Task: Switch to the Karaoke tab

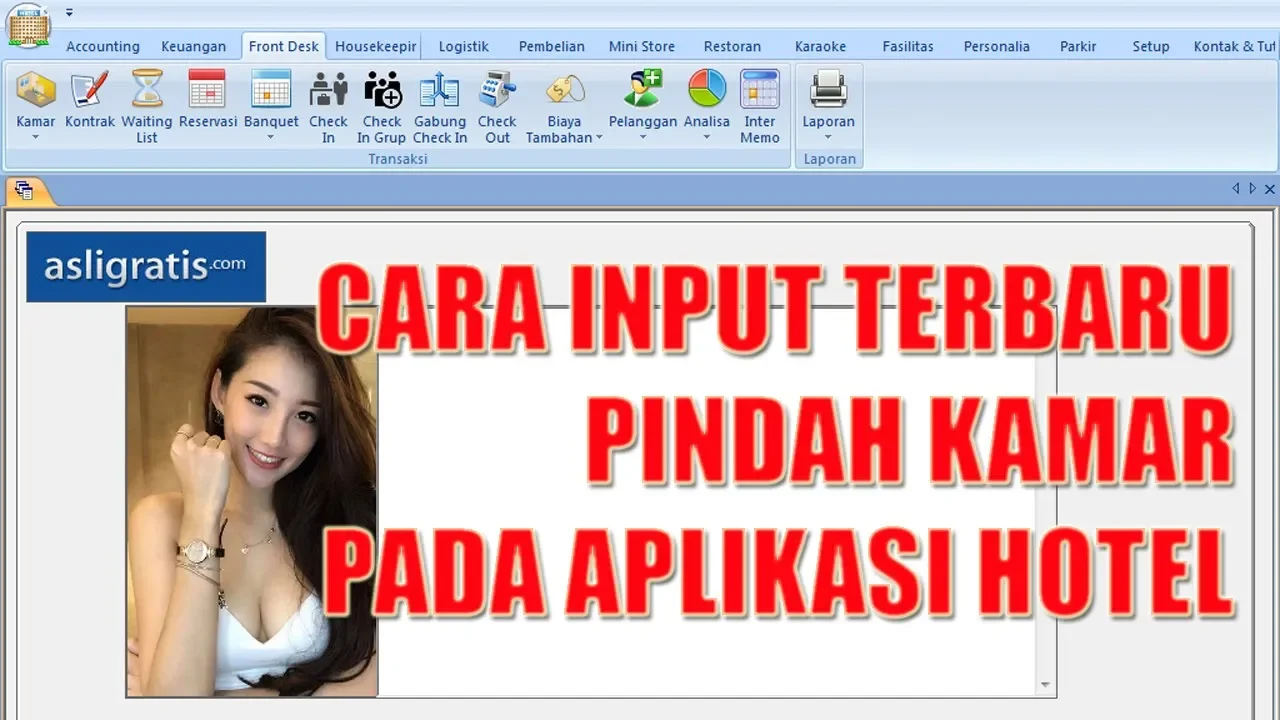Action: click(x=820, y=46)
